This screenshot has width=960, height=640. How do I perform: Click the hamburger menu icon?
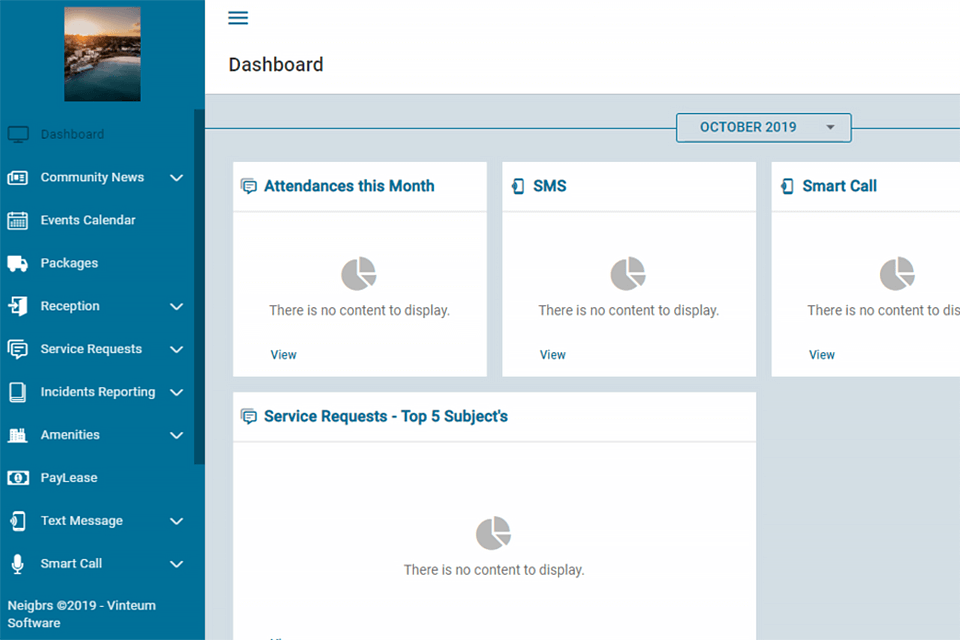tap(238, 18)
